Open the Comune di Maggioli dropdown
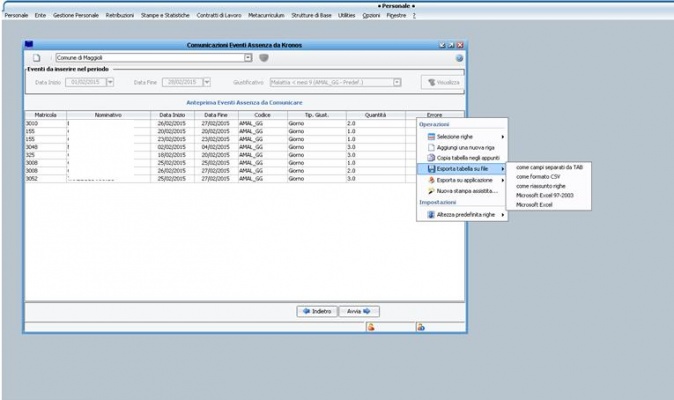674x400 pixels. tap(248, 58)
